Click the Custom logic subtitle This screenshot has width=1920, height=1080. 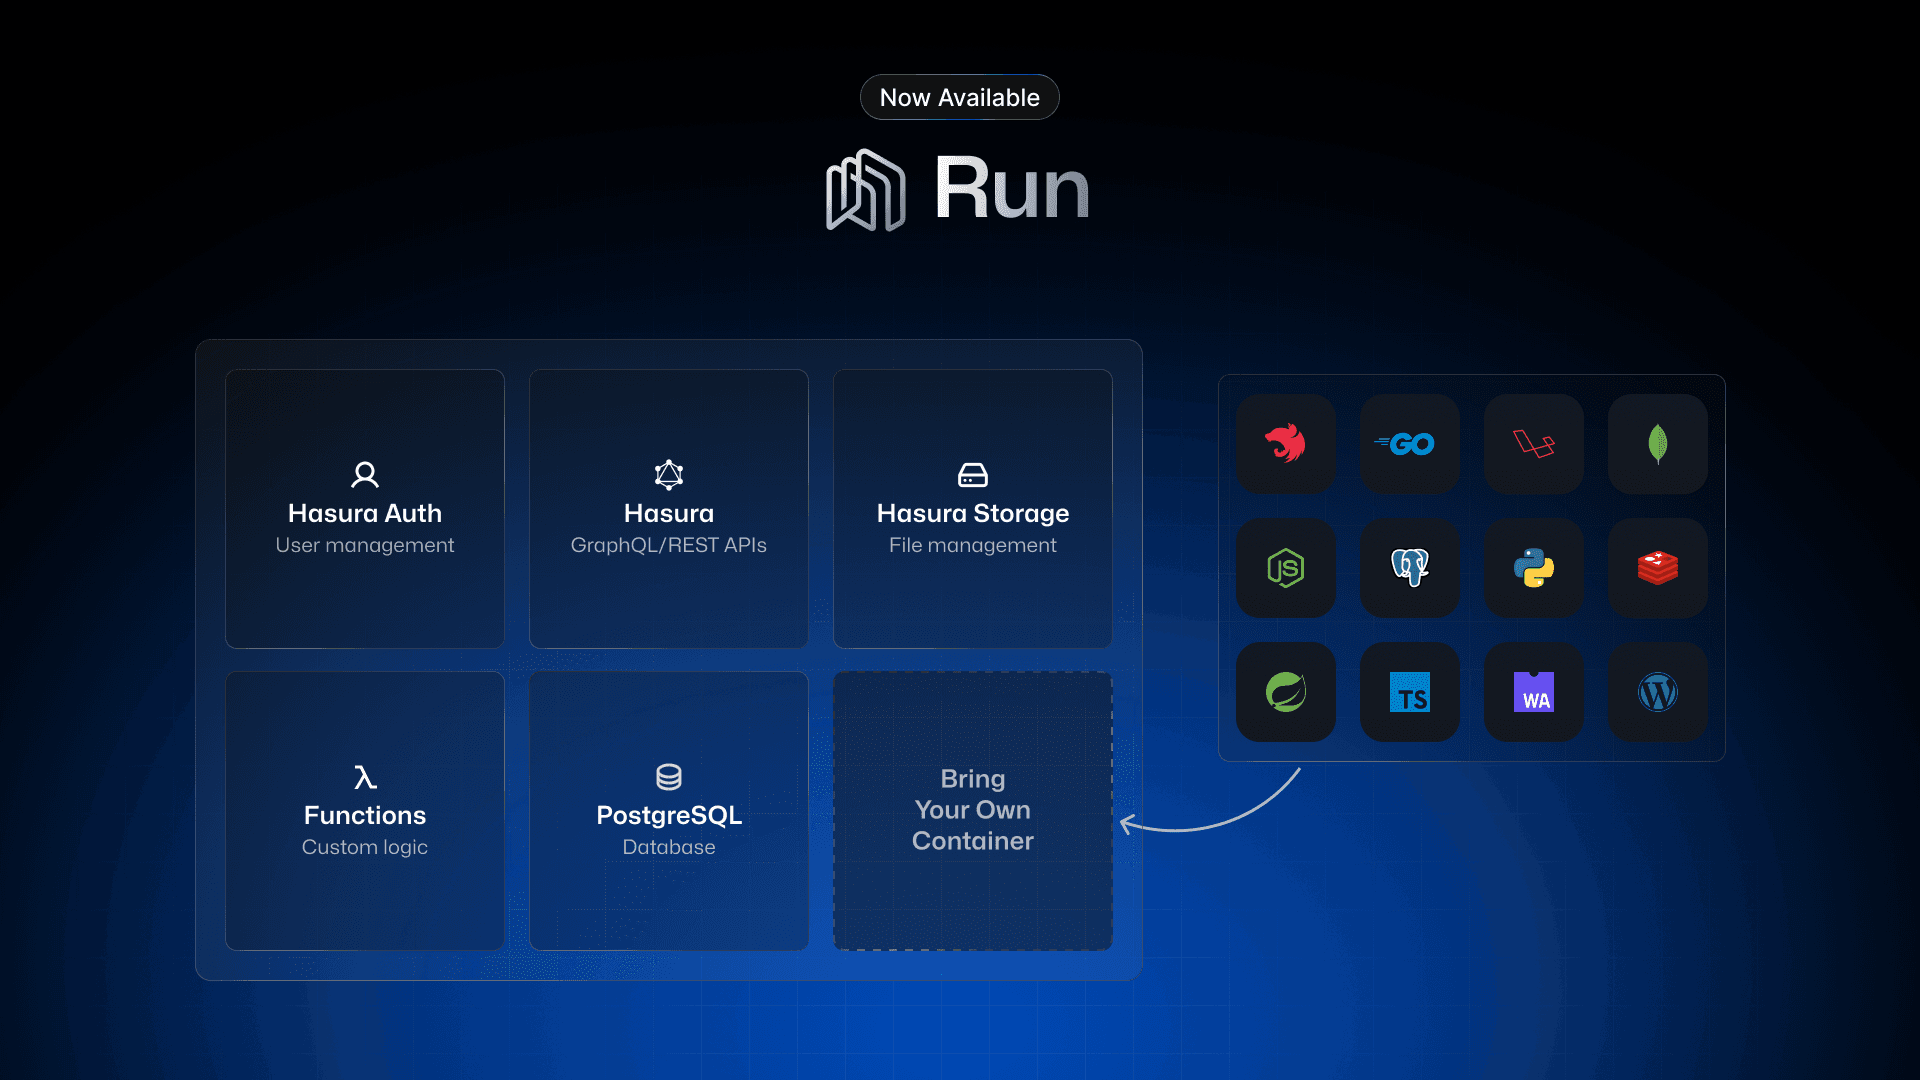point(365,847)
